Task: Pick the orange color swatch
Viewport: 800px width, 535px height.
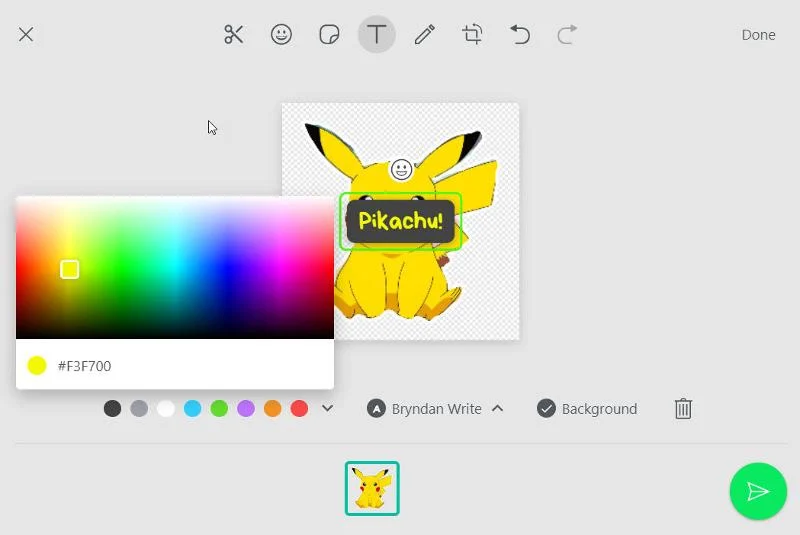Action: click(x=272, y=409)
